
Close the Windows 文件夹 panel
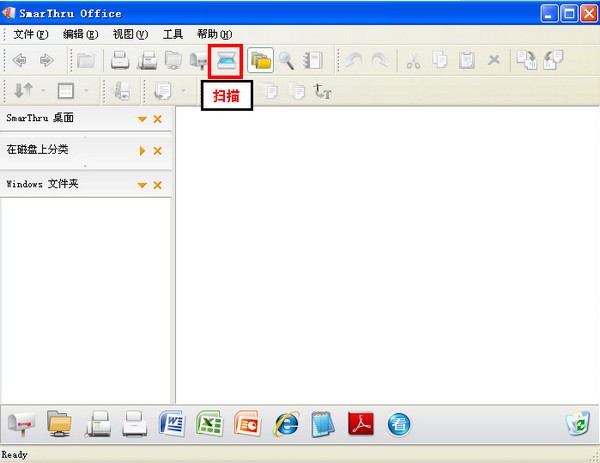[x=157, y=185]
